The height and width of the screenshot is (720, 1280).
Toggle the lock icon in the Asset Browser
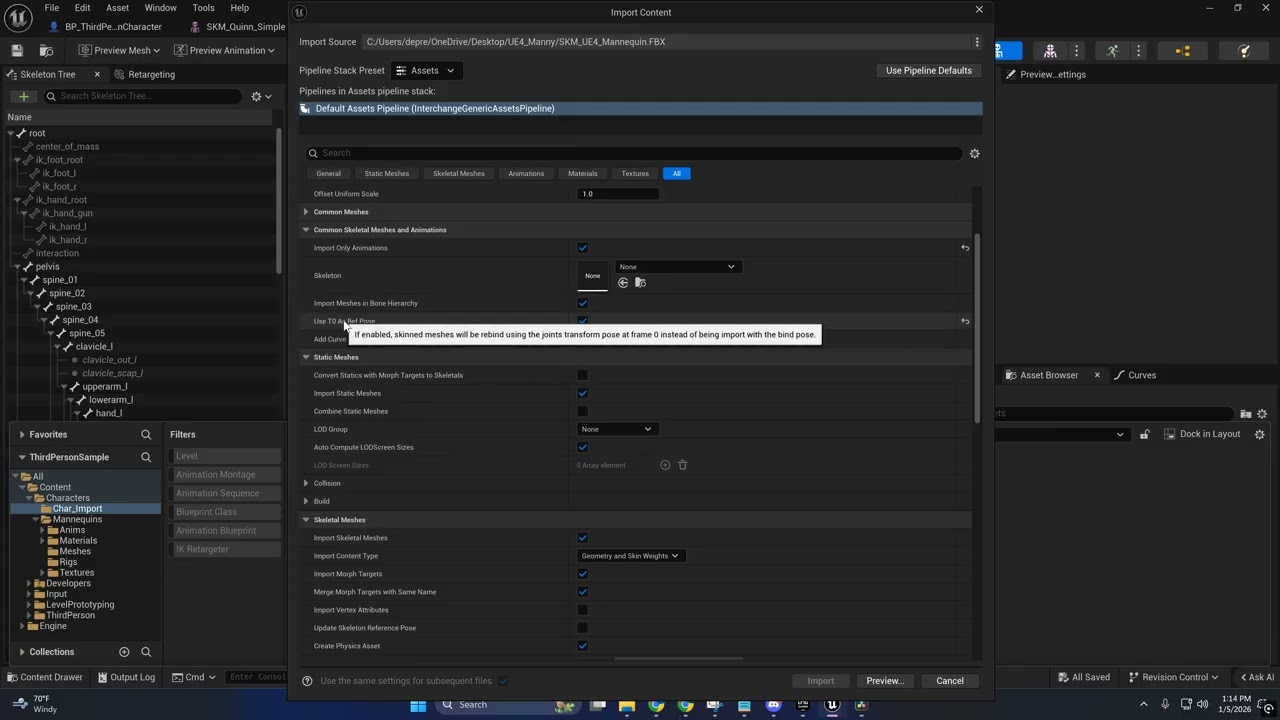click(1145, 434)
